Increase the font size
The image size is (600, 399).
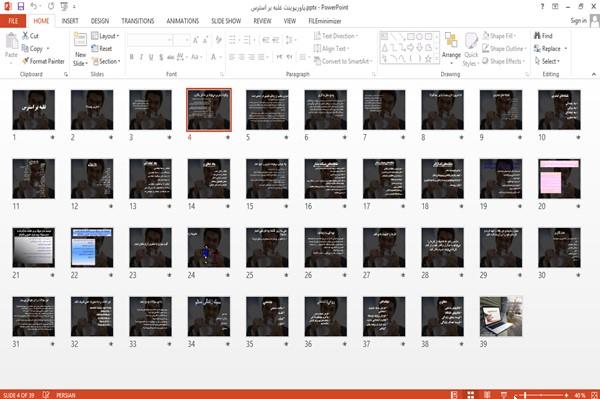pos(196,40)
